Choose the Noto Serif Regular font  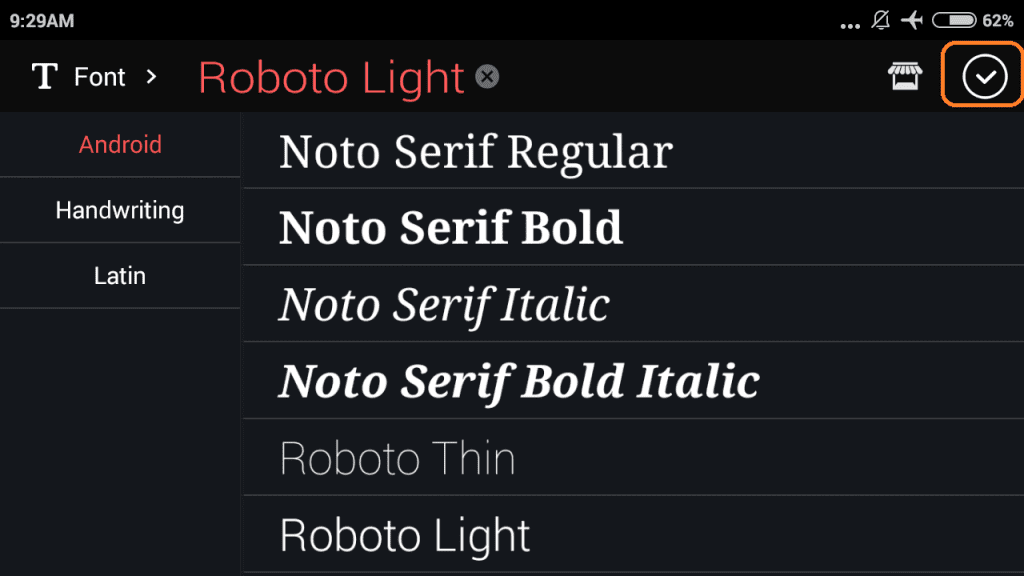[x=476, y=152]
